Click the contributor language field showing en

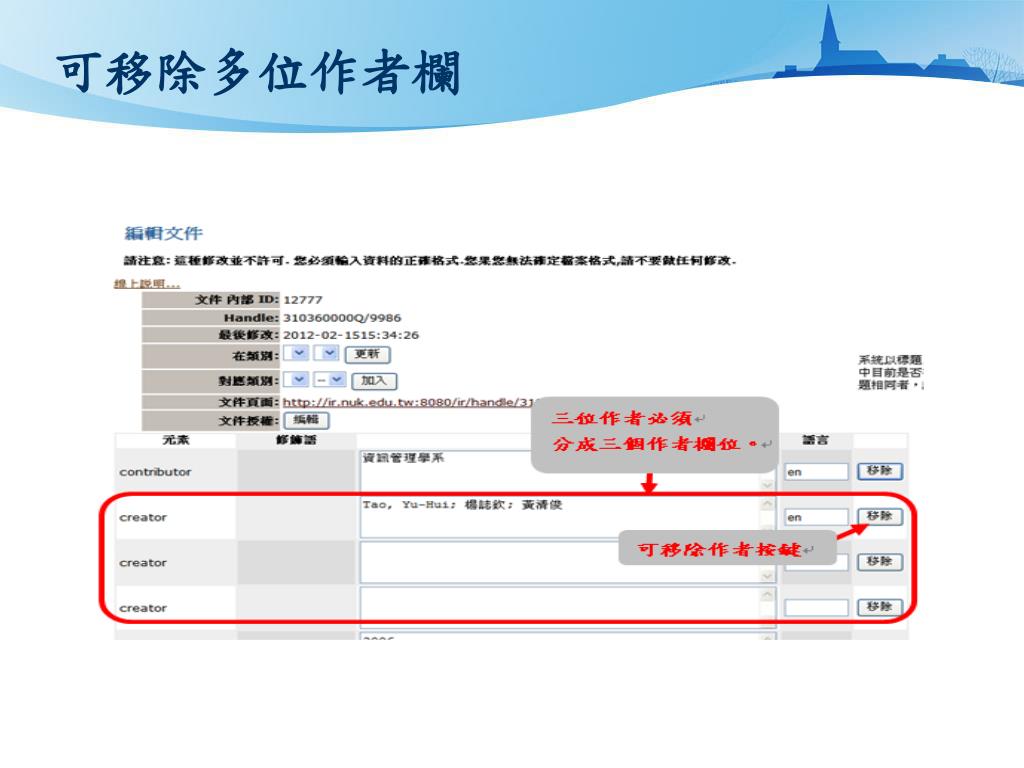[x=816, y=472]
